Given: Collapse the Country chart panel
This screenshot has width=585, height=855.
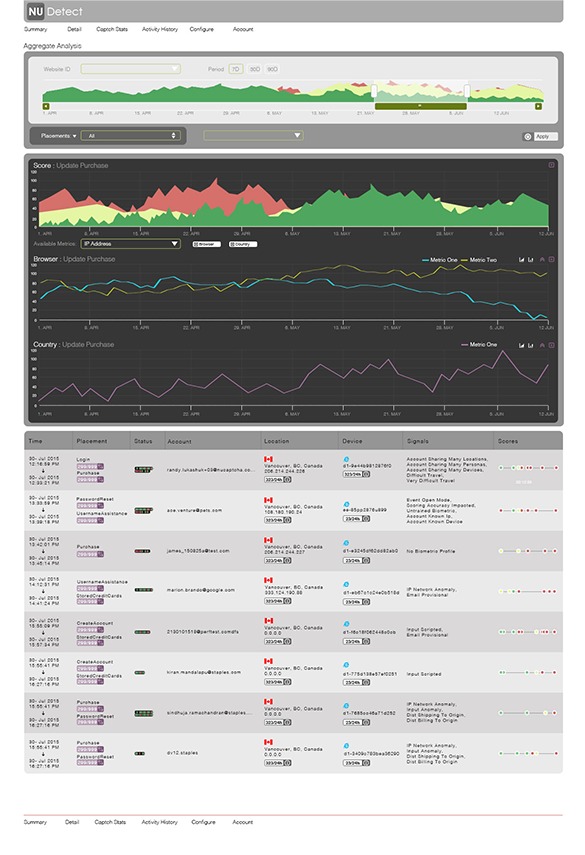Looking at the screenshot, I should (x=542, y=345).
